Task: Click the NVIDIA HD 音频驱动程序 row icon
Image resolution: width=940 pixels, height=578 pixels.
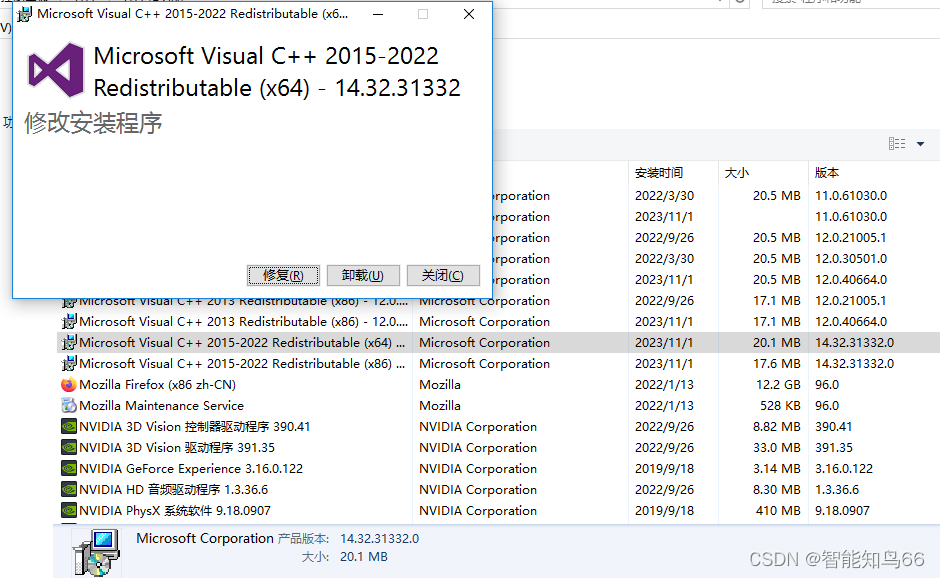Action: tap(69, 489)
